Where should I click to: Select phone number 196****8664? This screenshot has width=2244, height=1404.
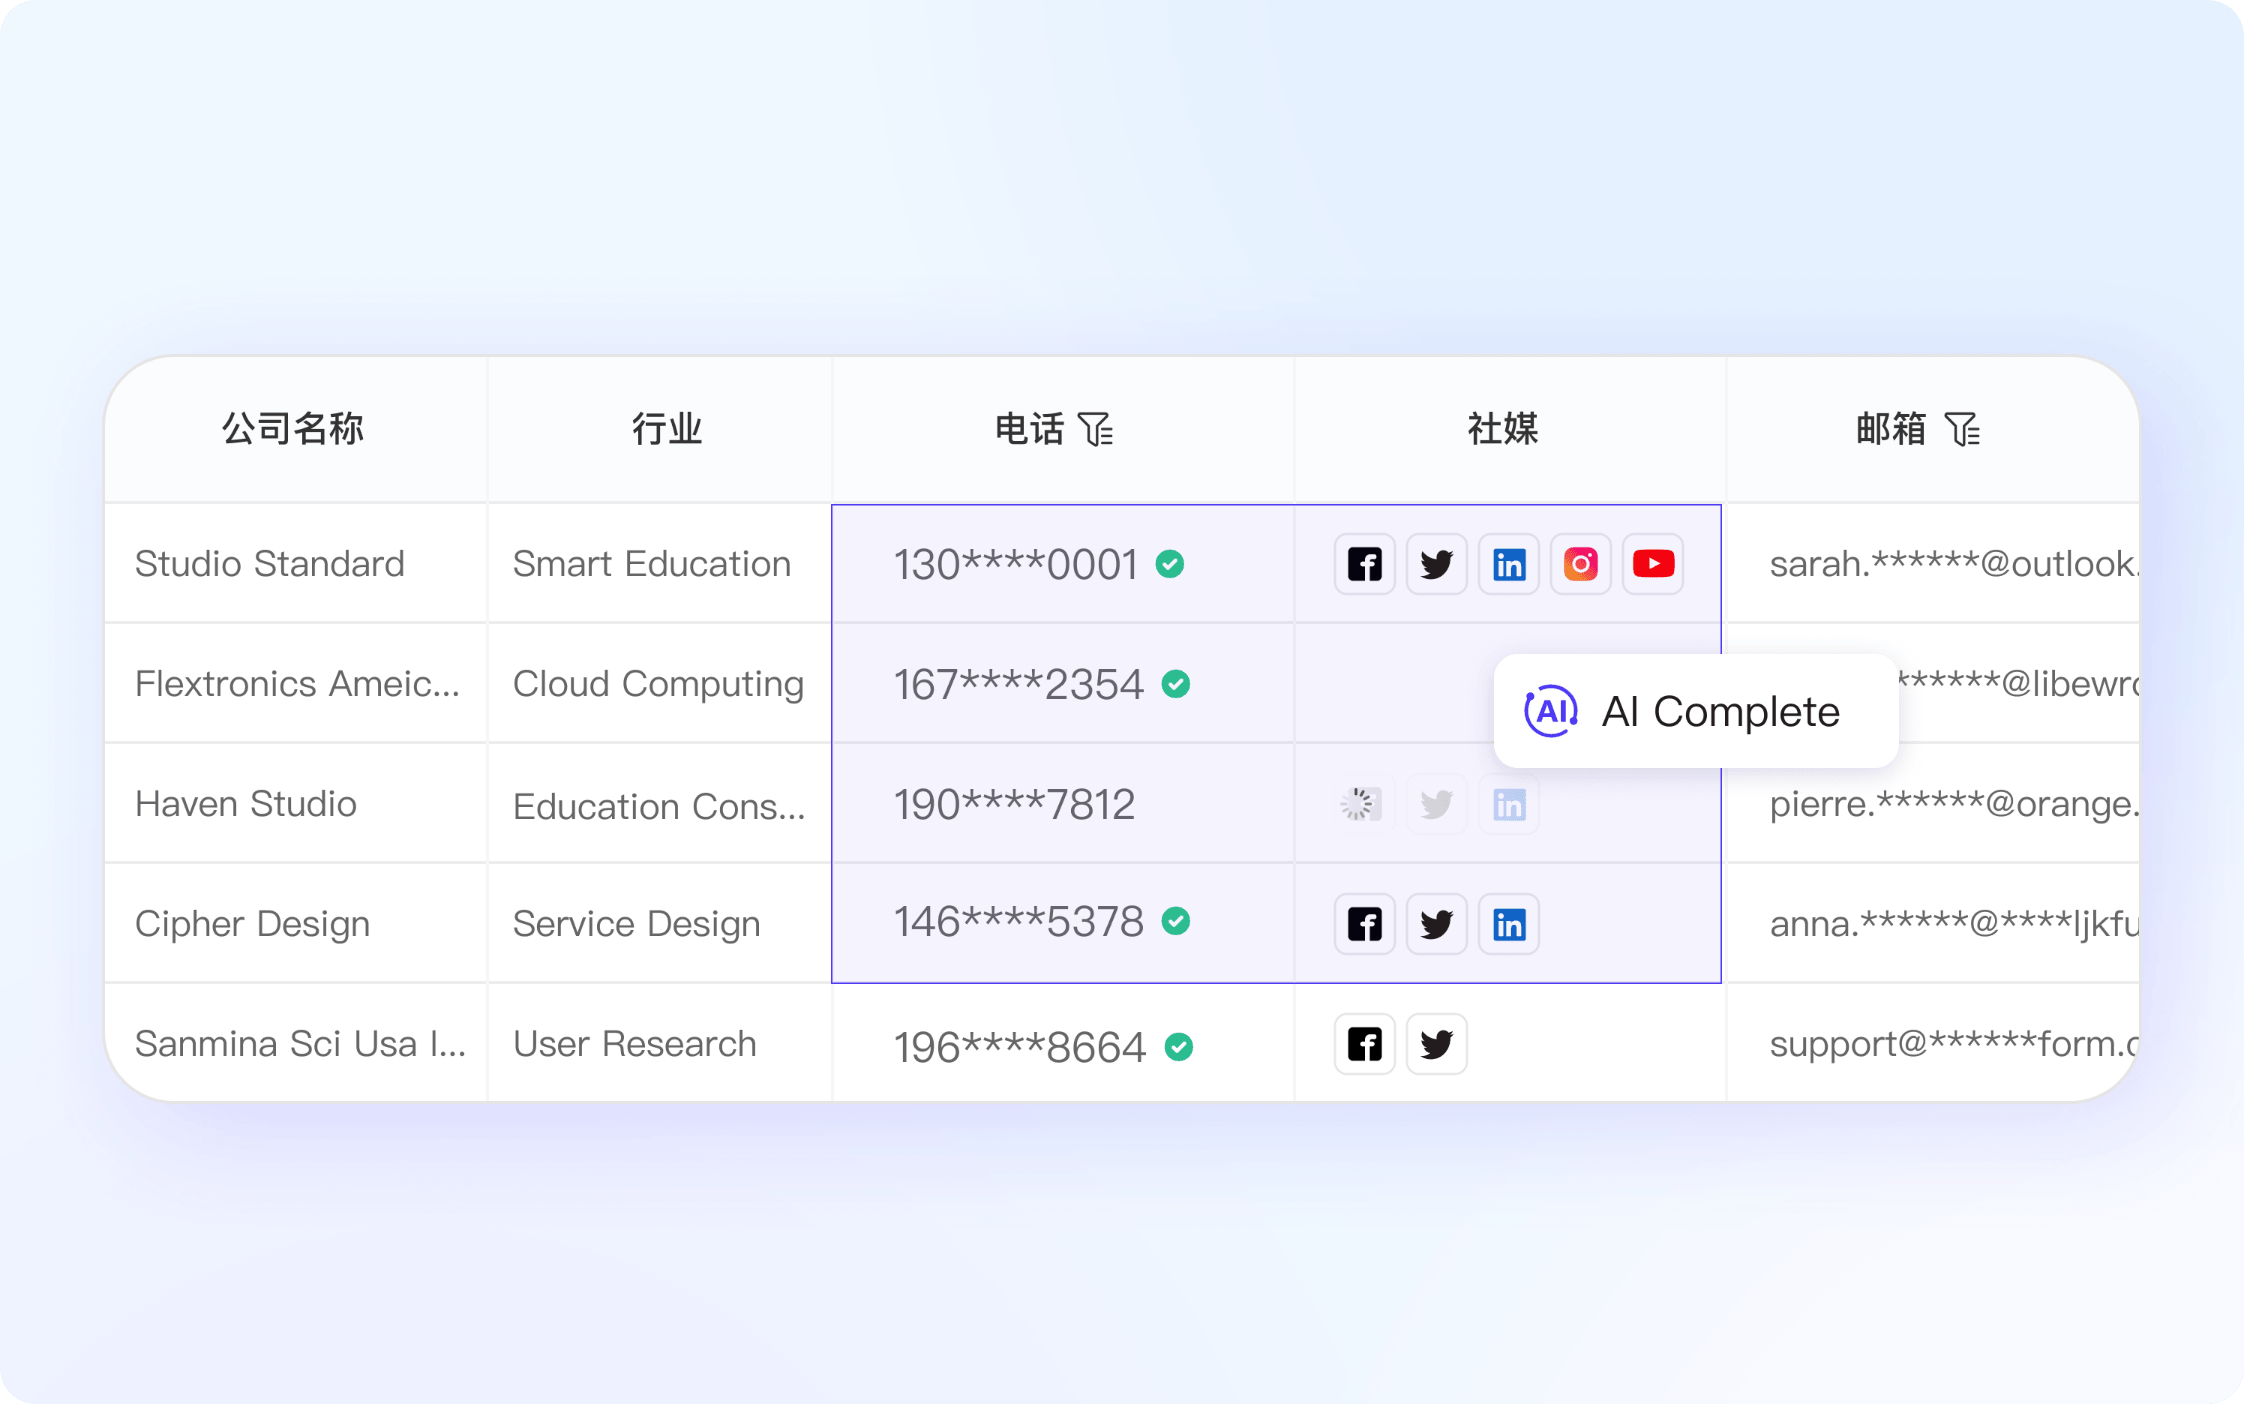pos(1020,1048)
